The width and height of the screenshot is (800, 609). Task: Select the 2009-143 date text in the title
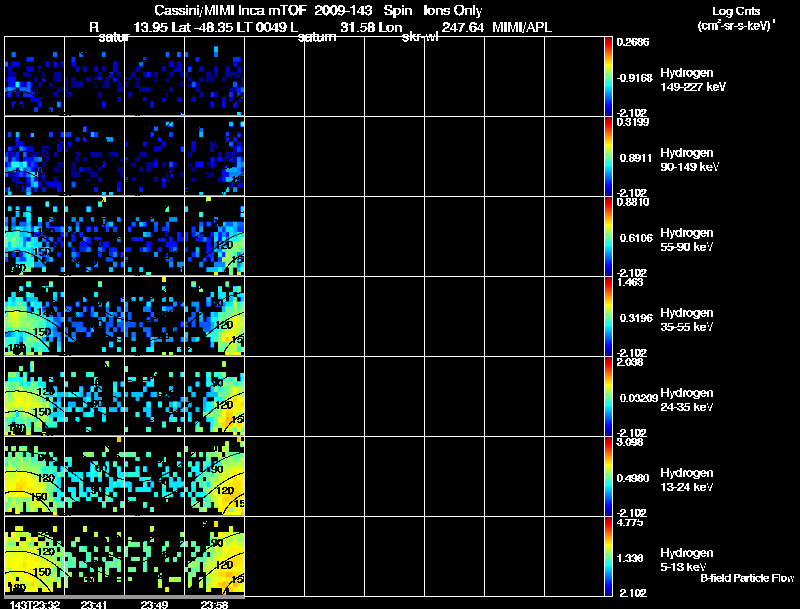[343, 10]
